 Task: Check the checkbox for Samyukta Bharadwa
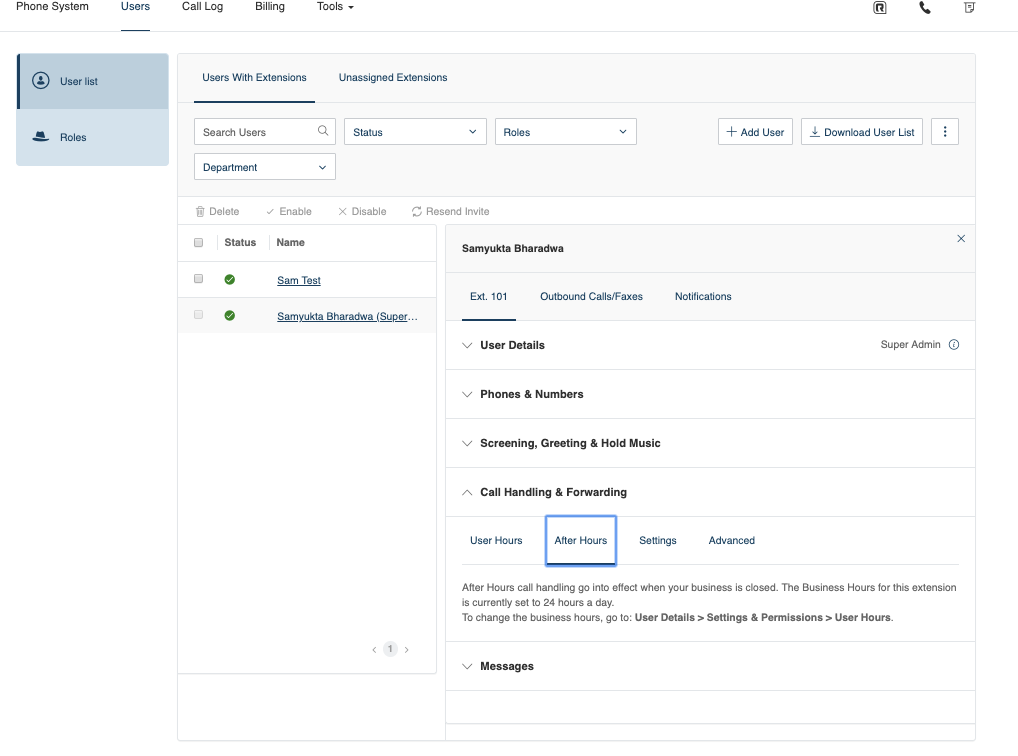click(197, 313)
